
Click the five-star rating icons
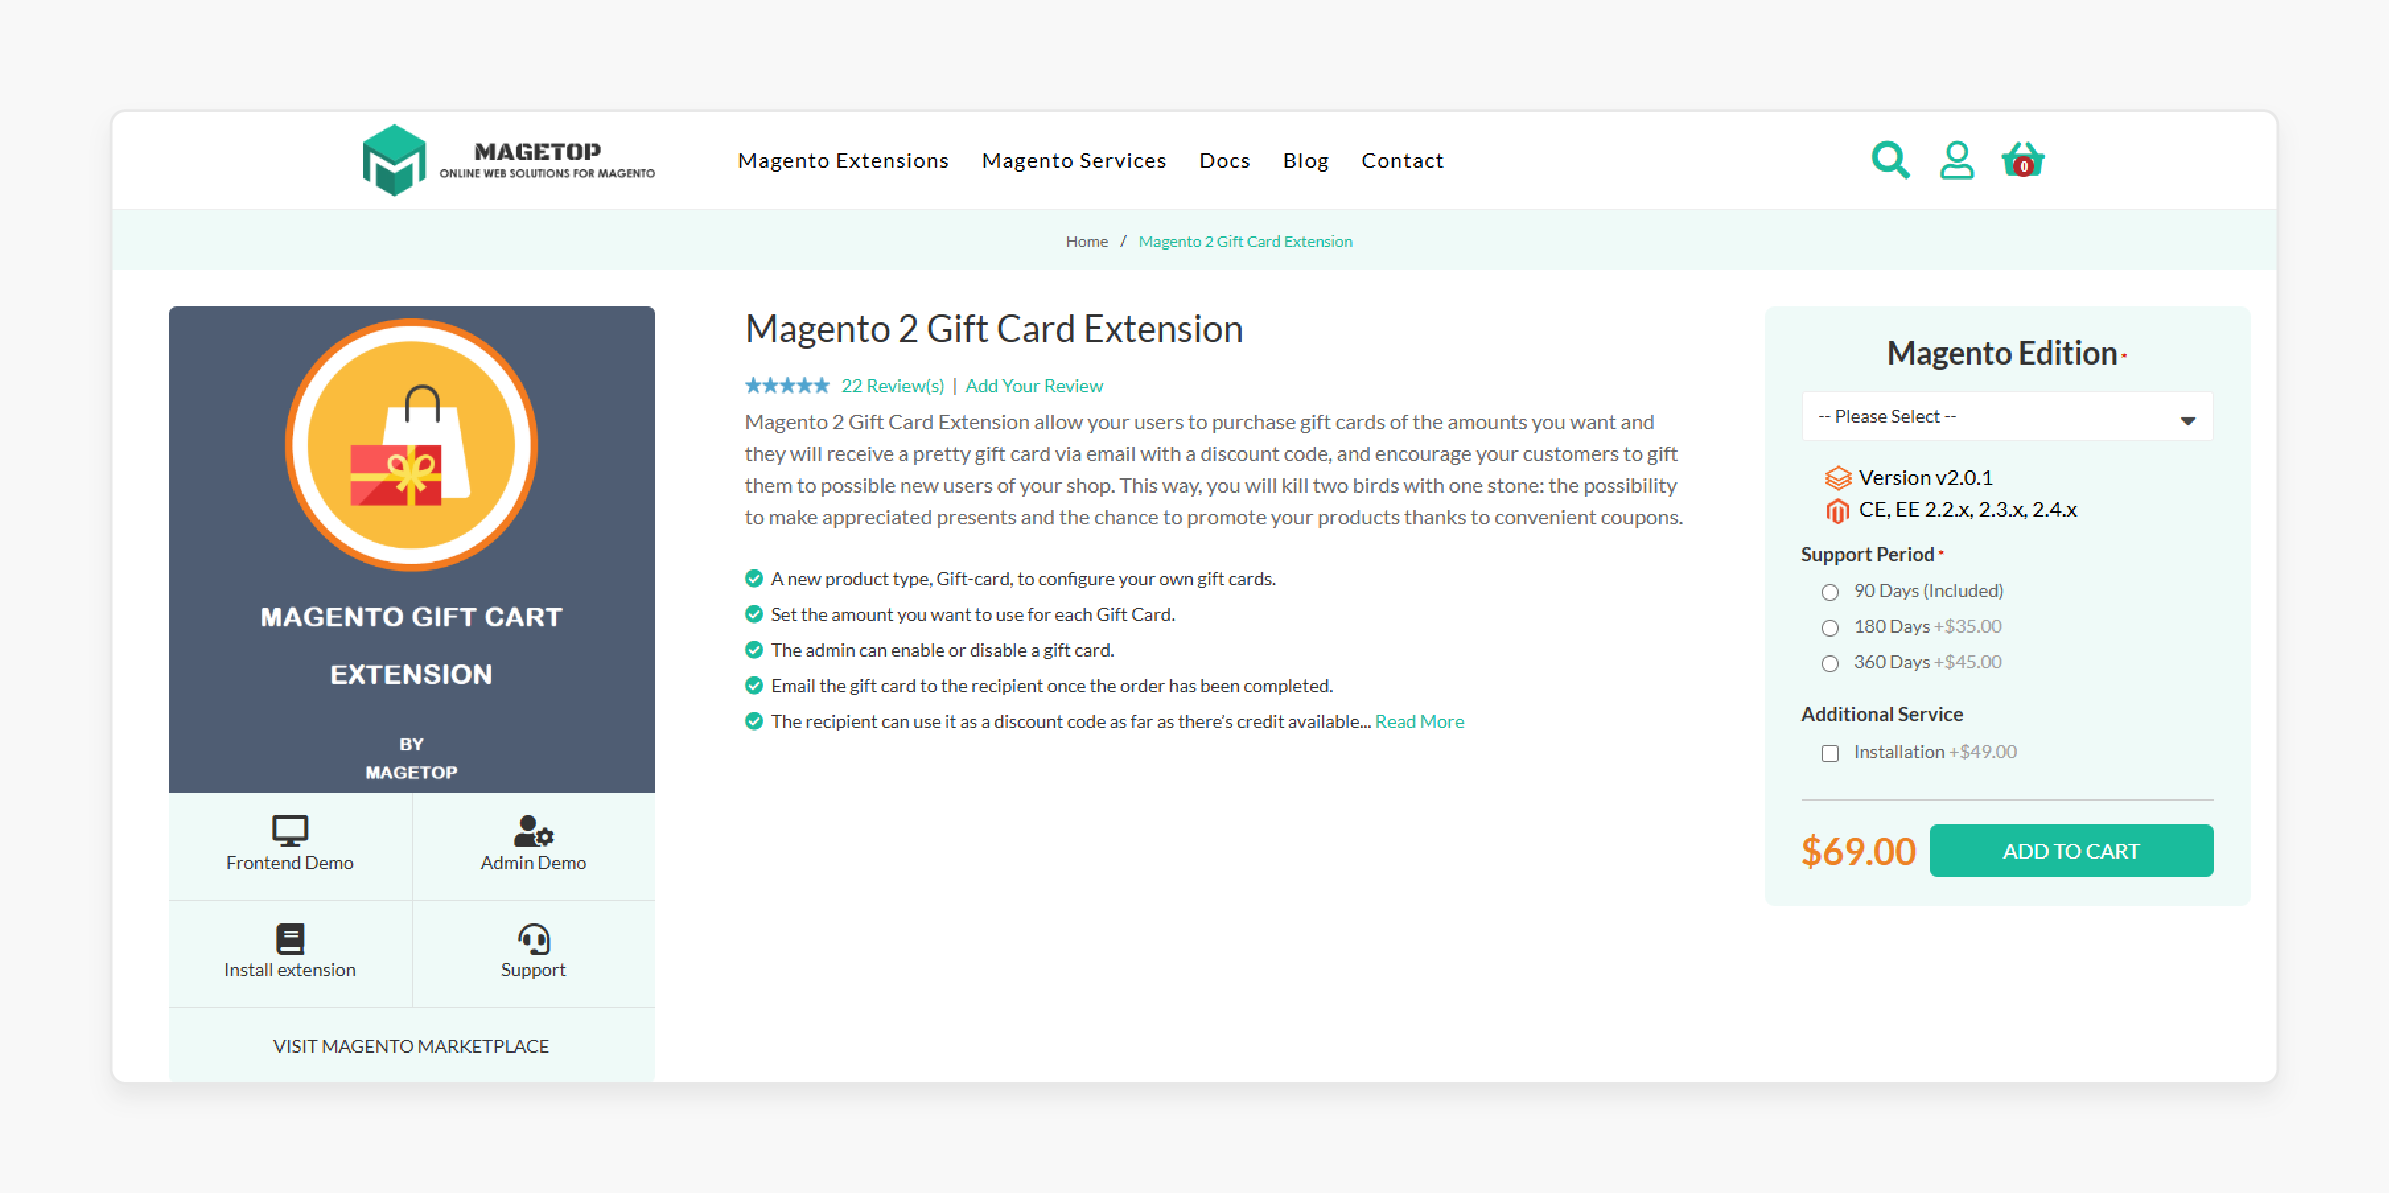click(x=787, y=385)
